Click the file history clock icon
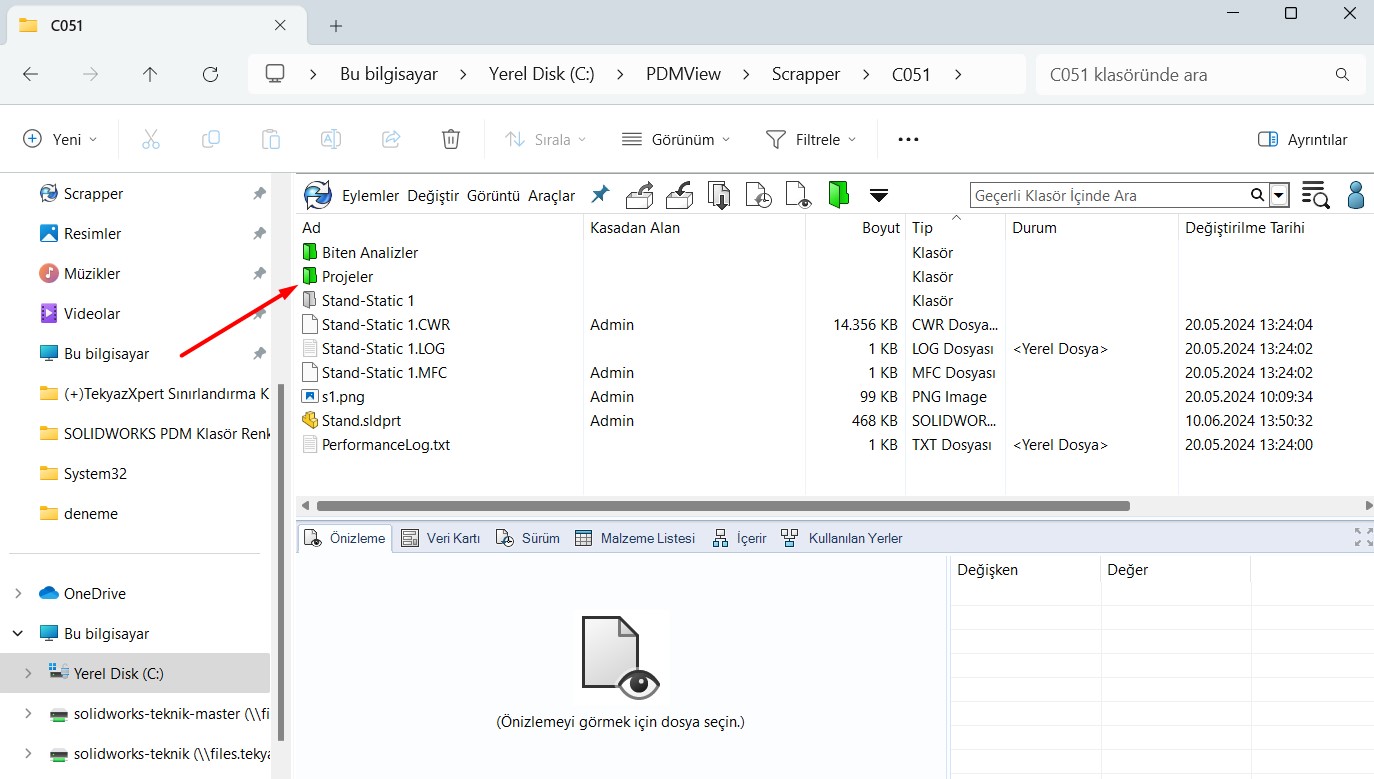 [x=759, y=195]
